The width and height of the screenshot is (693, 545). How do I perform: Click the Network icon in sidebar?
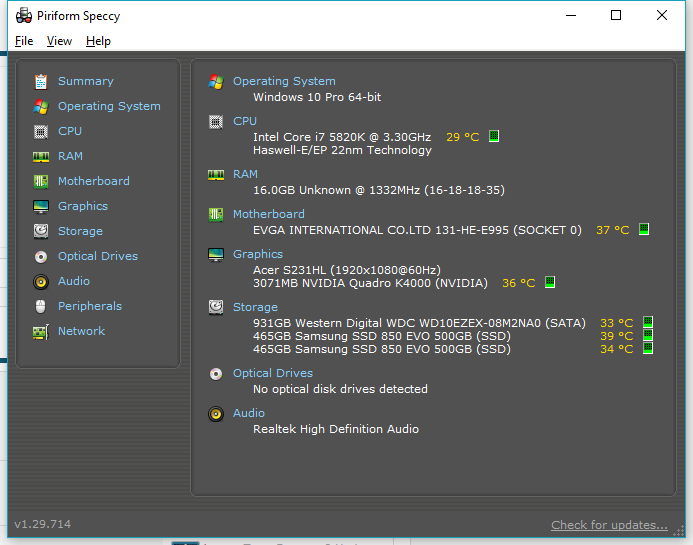point(41,331)
